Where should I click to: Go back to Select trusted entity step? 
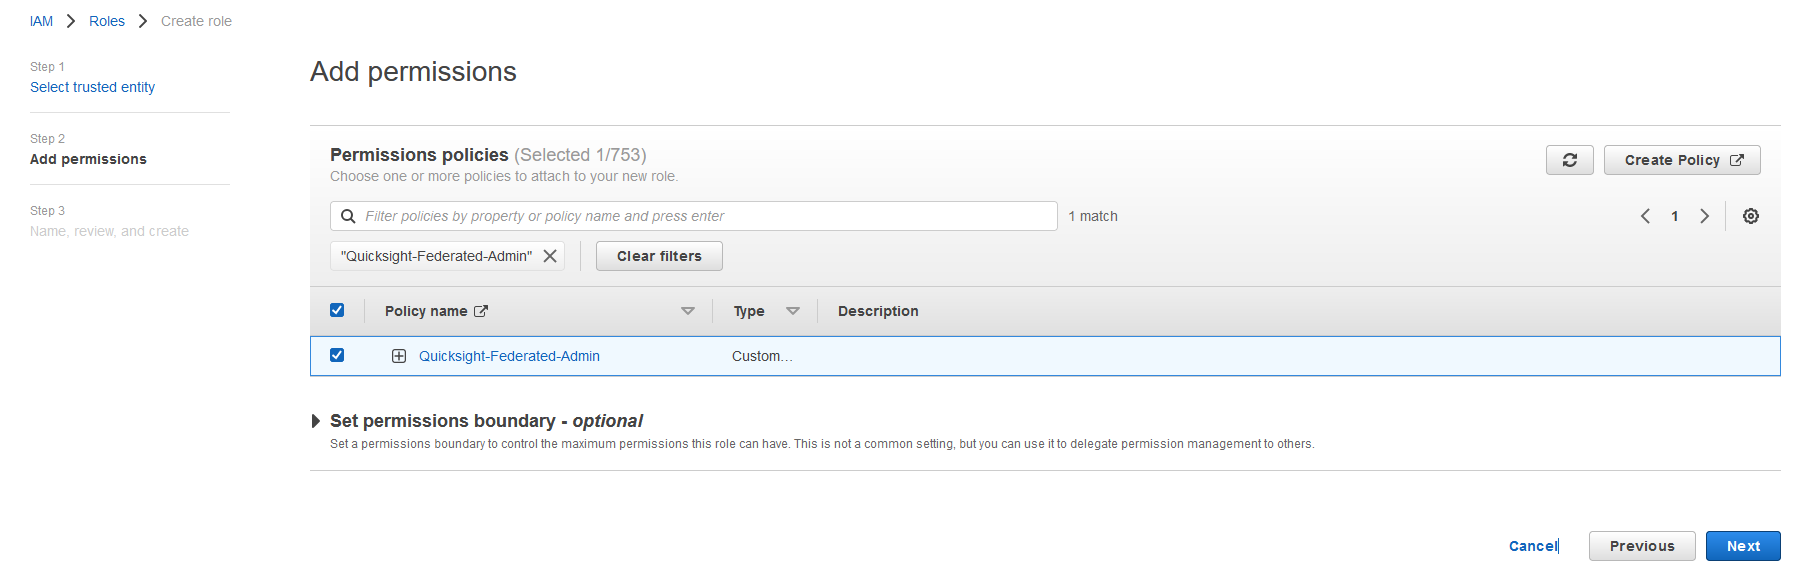point(92,87)
